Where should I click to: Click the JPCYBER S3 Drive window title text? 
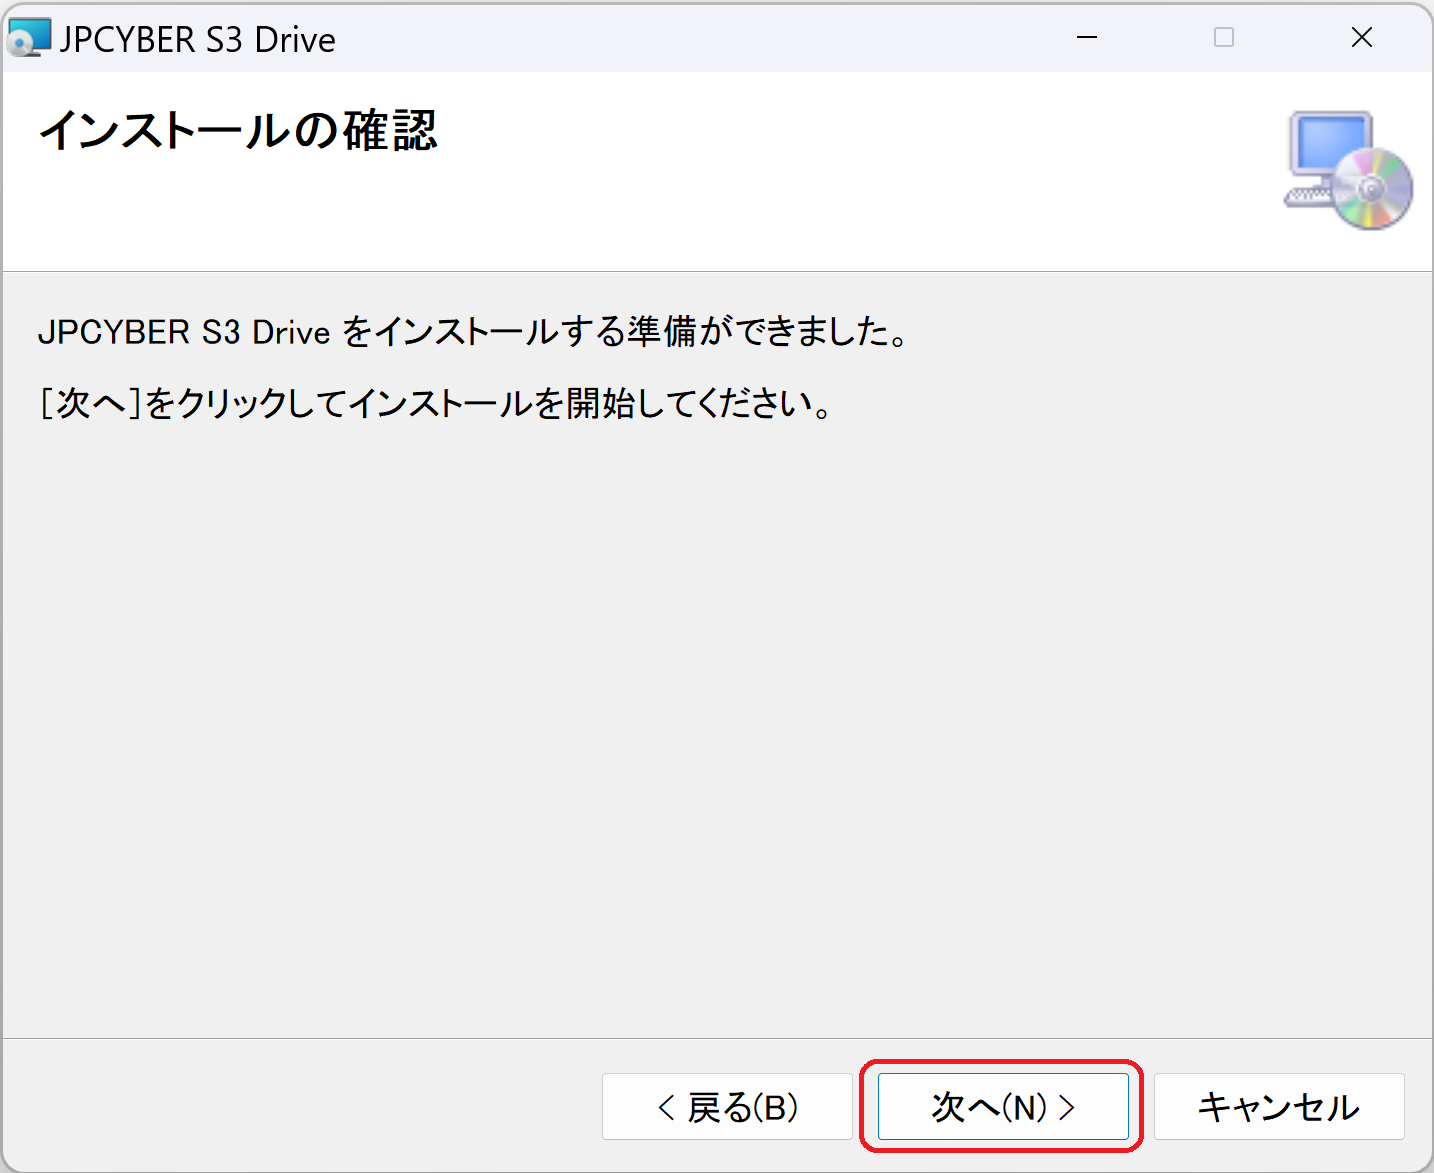click(197, 40)
